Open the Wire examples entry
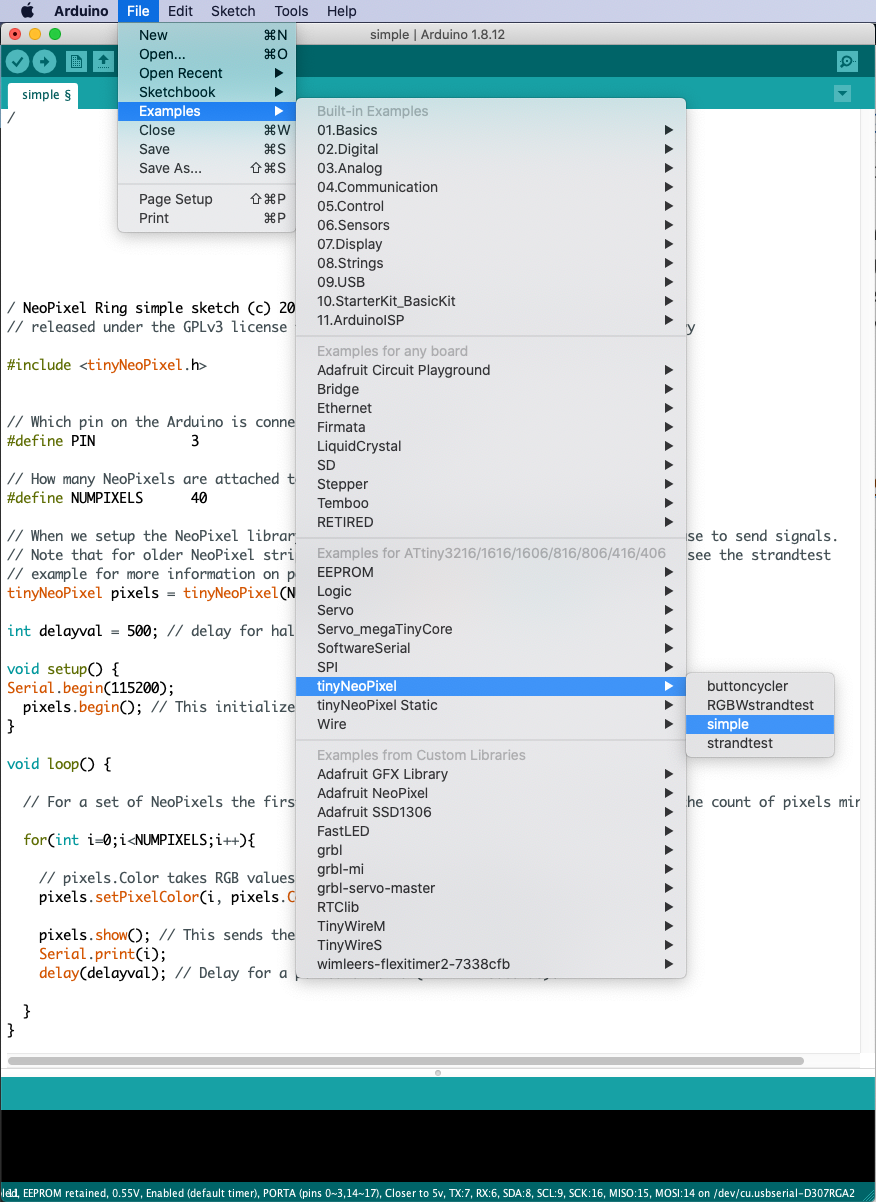Image resolution: width=876 pixels, height=1202 pixels. click(491, 724)
